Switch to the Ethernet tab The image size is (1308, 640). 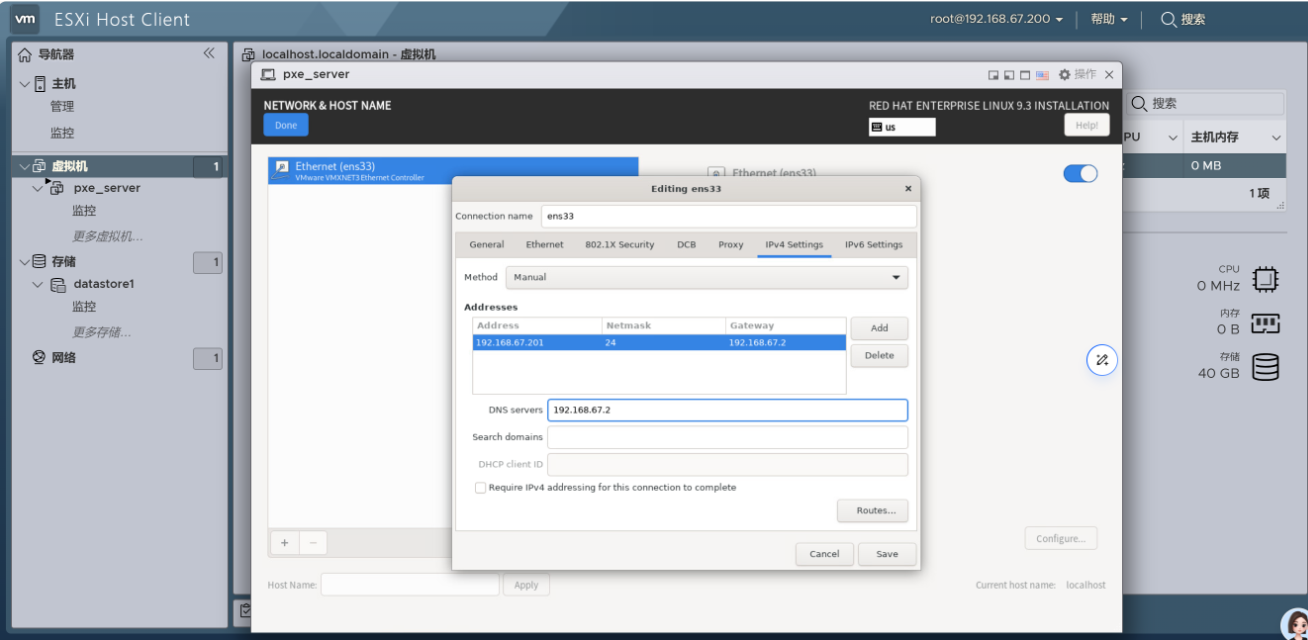pos(545,245)
